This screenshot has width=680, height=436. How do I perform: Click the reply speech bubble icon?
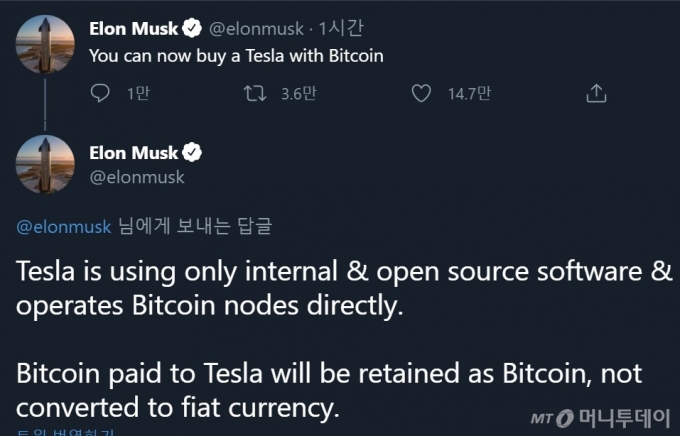100,93
